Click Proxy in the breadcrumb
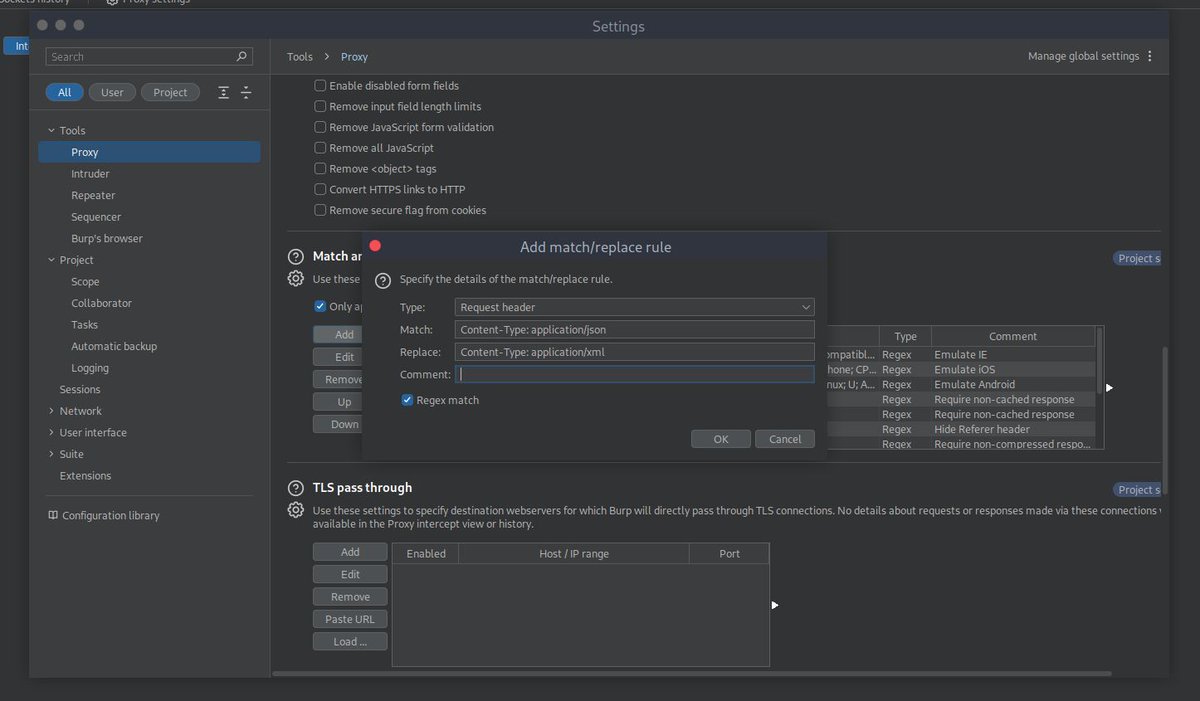1200x701 pixels. click(354, 57)
